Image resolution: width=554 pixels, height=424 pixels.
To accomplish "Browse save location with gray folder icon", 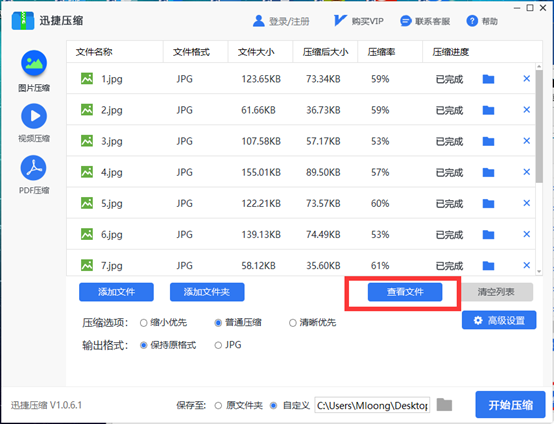I will coord(444,405).
